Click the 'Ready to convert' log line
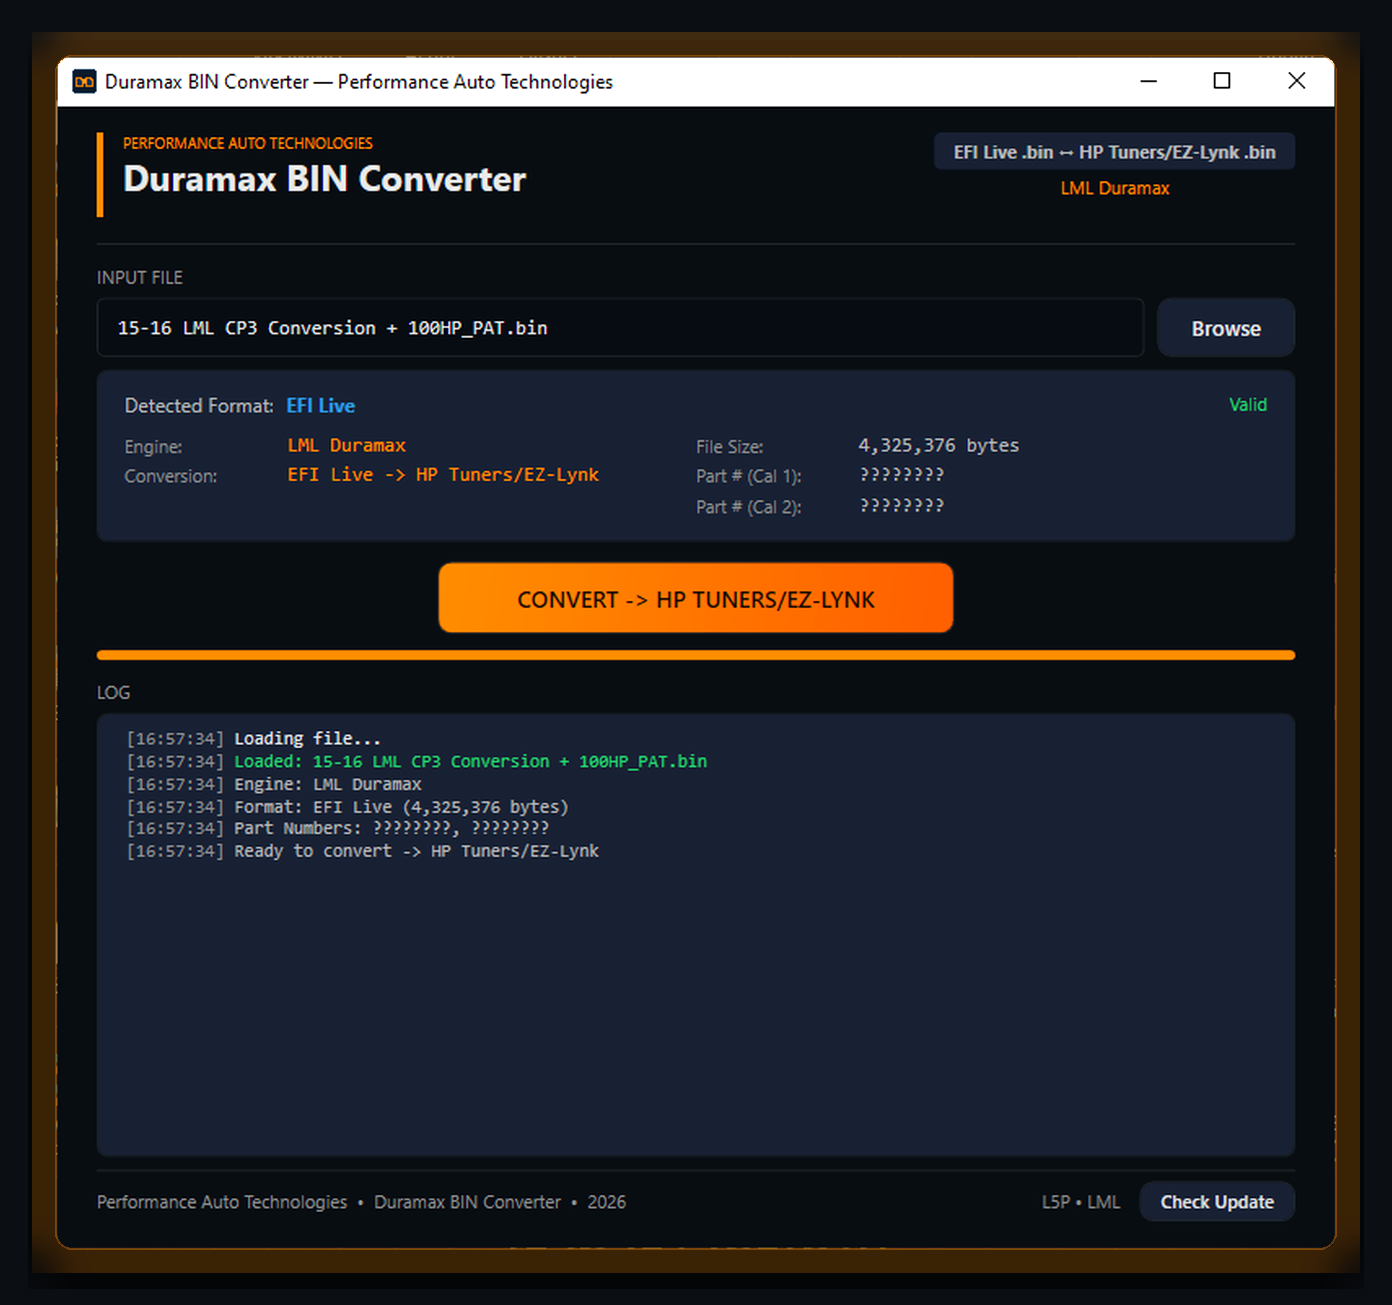Screen dimensions: 1392x1305 tap(363, 851)
